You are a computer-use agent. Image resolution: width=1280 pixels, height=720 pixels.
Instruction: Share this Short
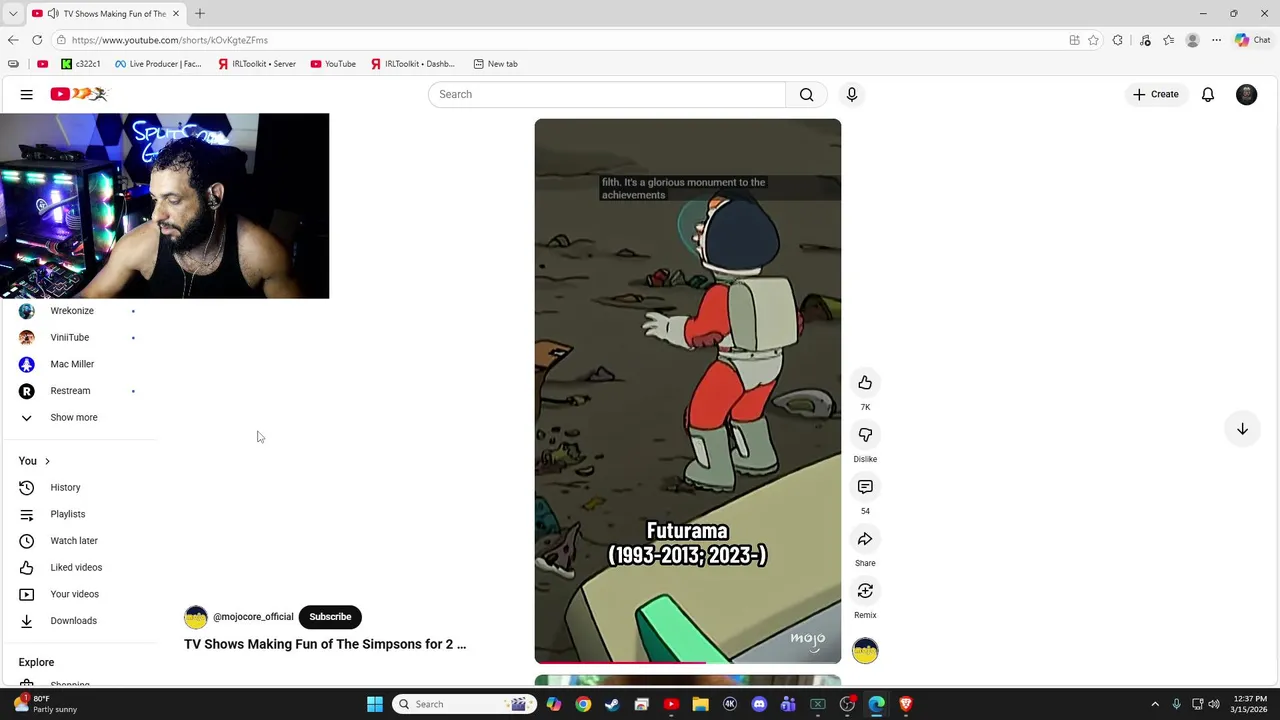(x=865, y=539)
